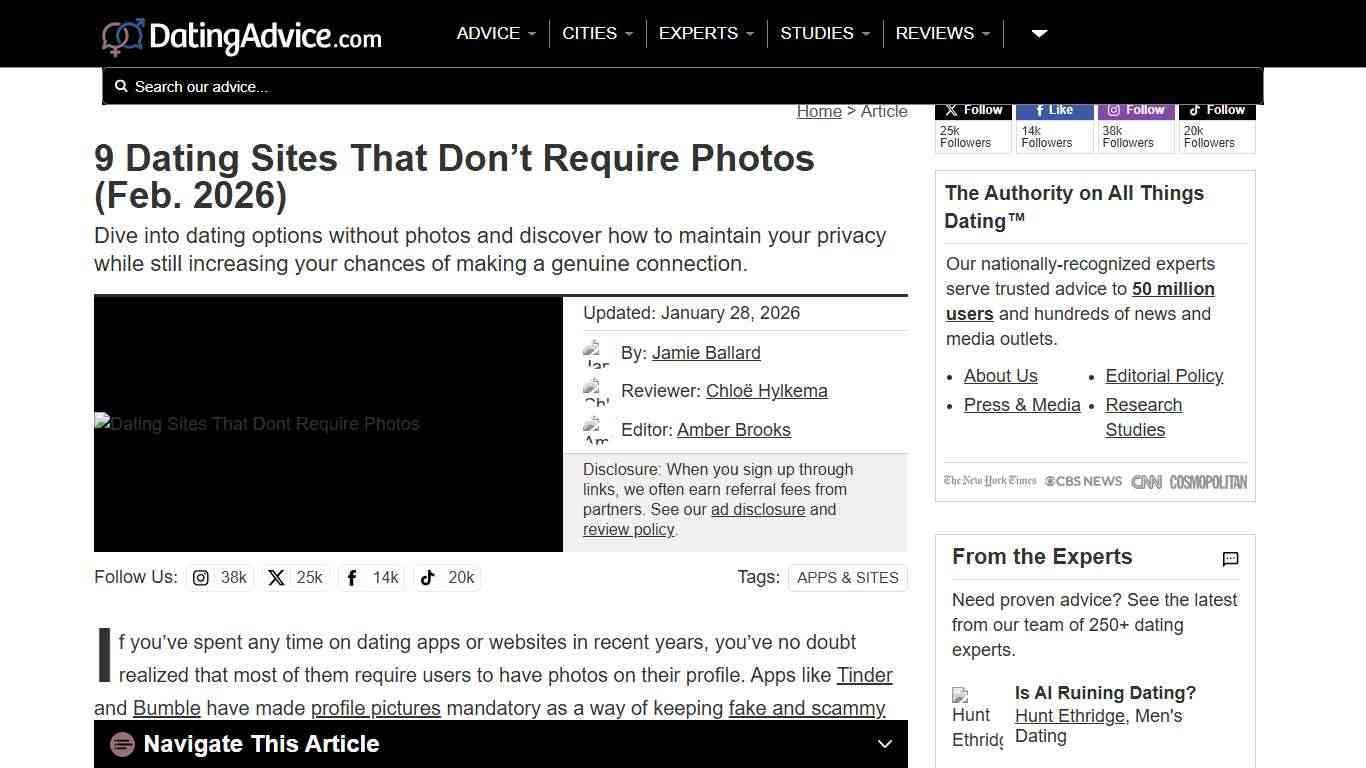
Task: Open the REVIEWS navigation menu
Action: coord(941,33)
